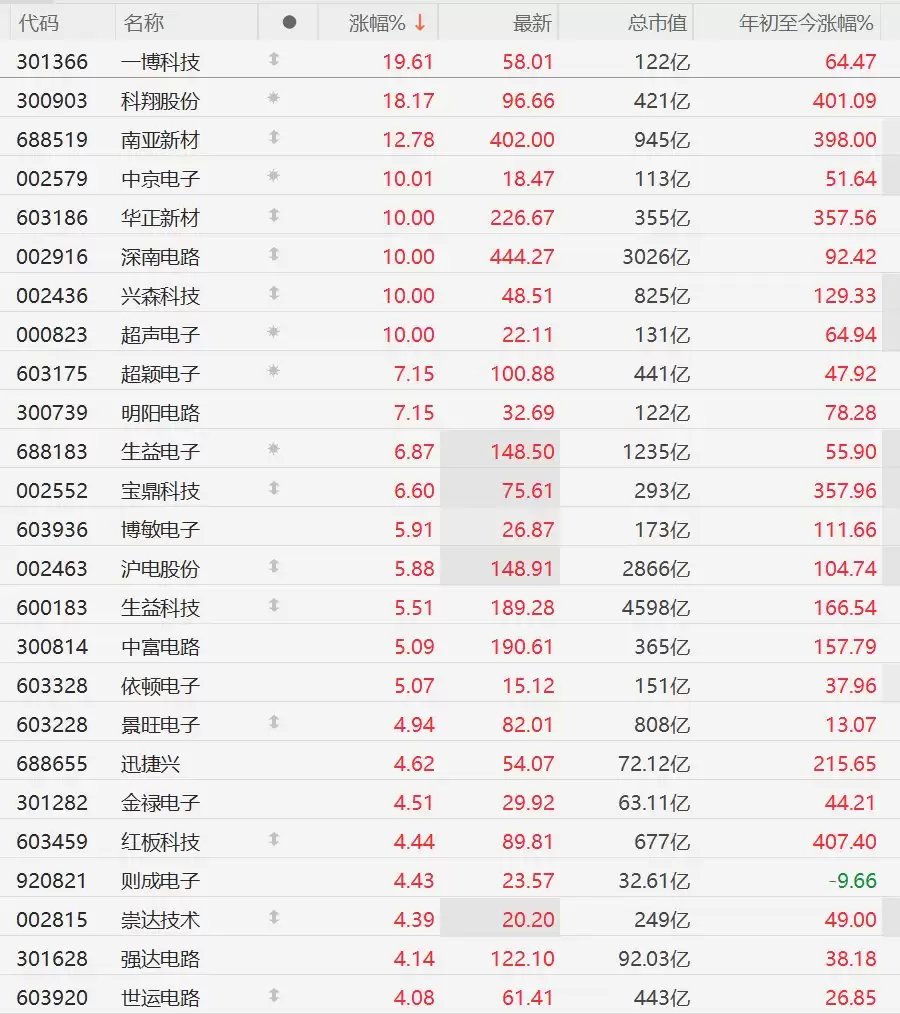
Task: Click the arrow marker on 红板科技 row
Action: (274, 839)
